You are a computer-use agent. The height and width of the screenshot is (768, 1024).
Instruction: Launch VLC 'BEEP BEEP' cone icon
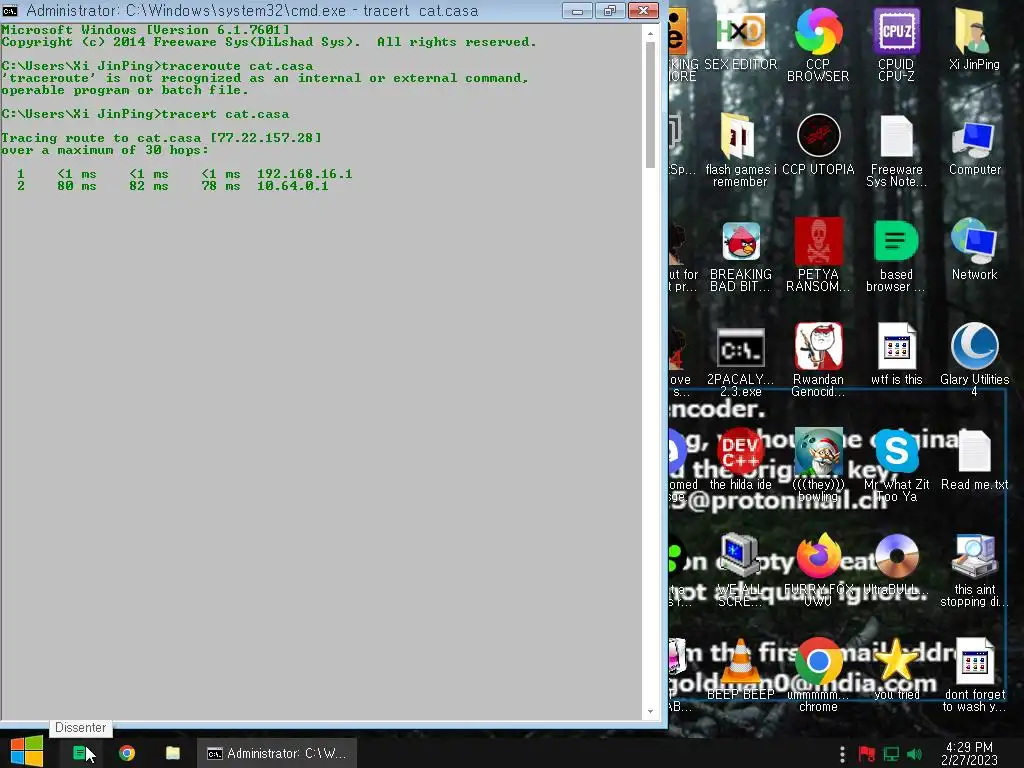coord(740,670)
